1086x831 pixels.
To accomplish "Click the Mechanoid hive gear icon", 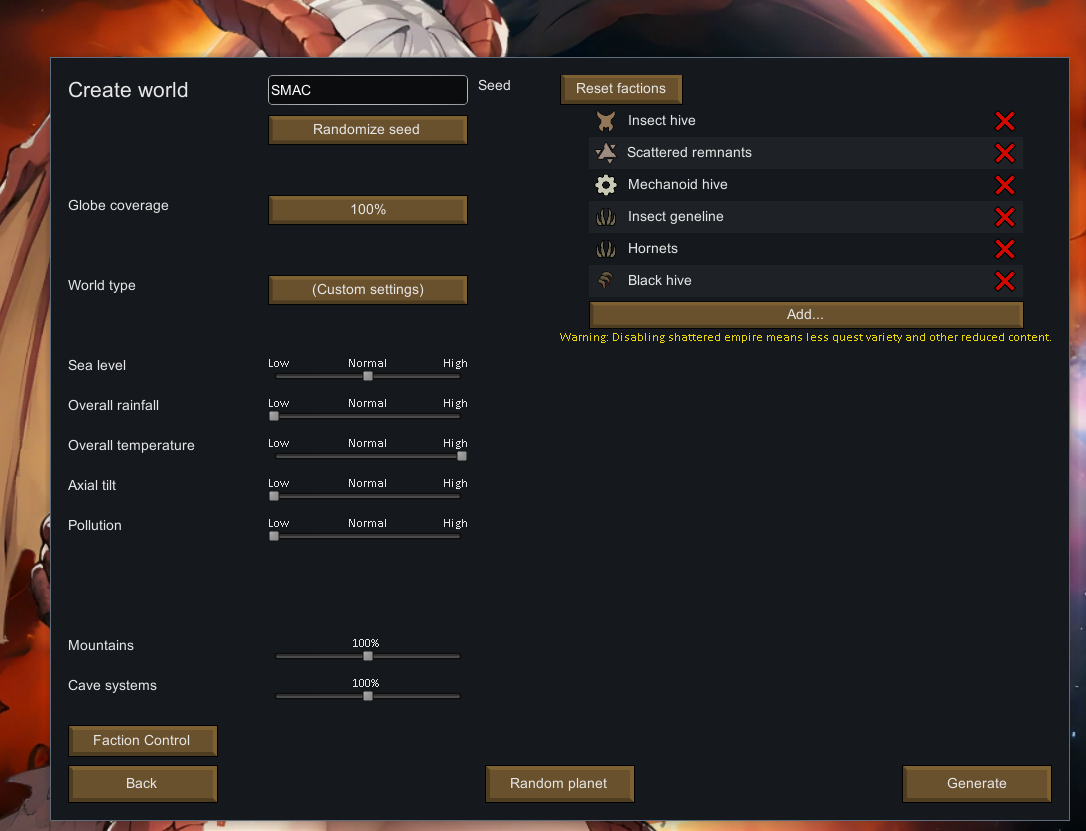I will tap(606, 185).
